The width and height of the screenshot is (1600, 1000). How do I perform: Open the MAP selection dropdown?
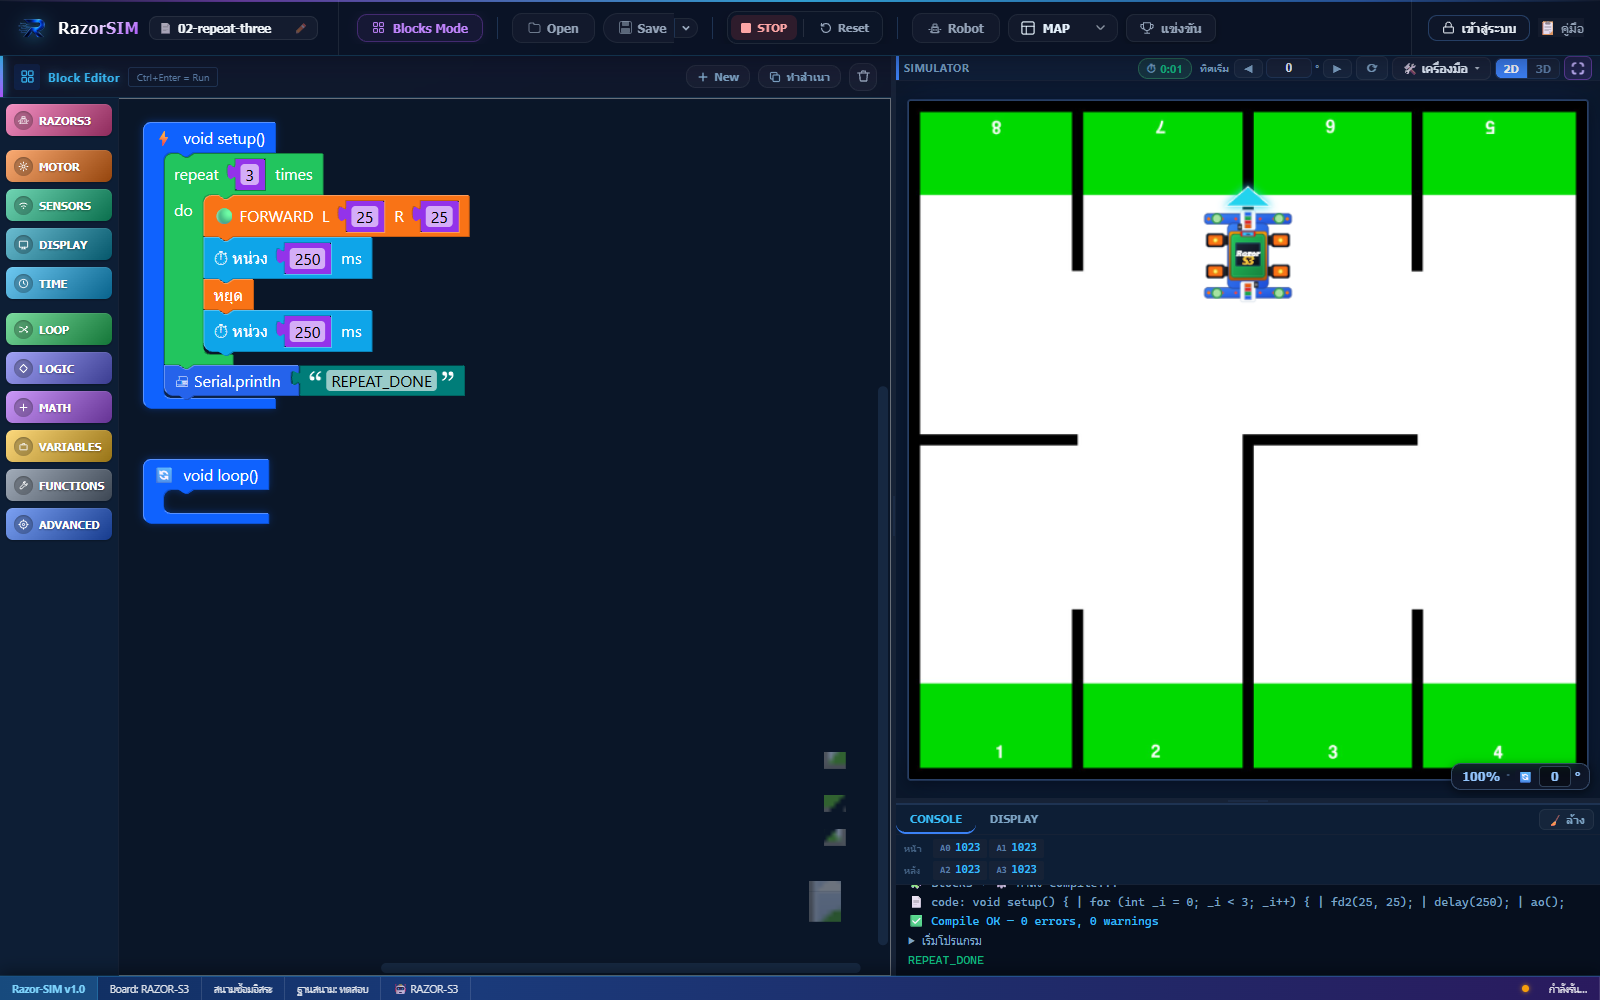[1063, 28]
